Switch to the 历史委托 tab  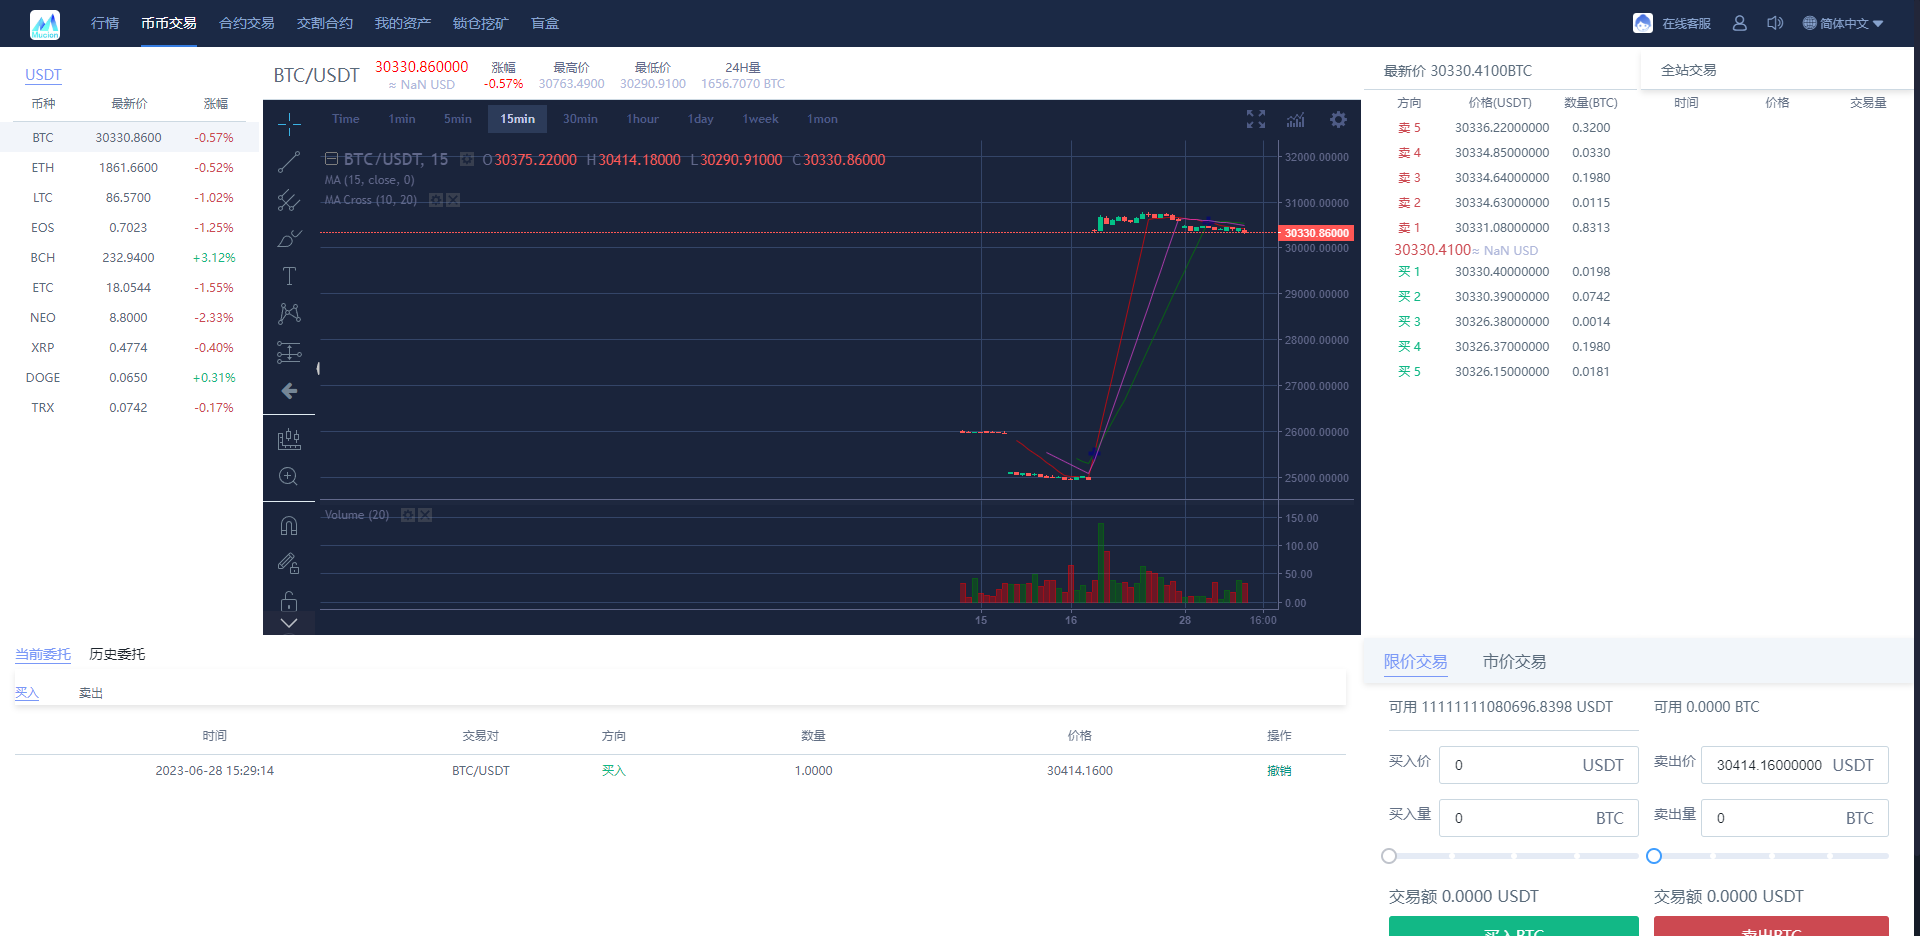click(117, 654)
